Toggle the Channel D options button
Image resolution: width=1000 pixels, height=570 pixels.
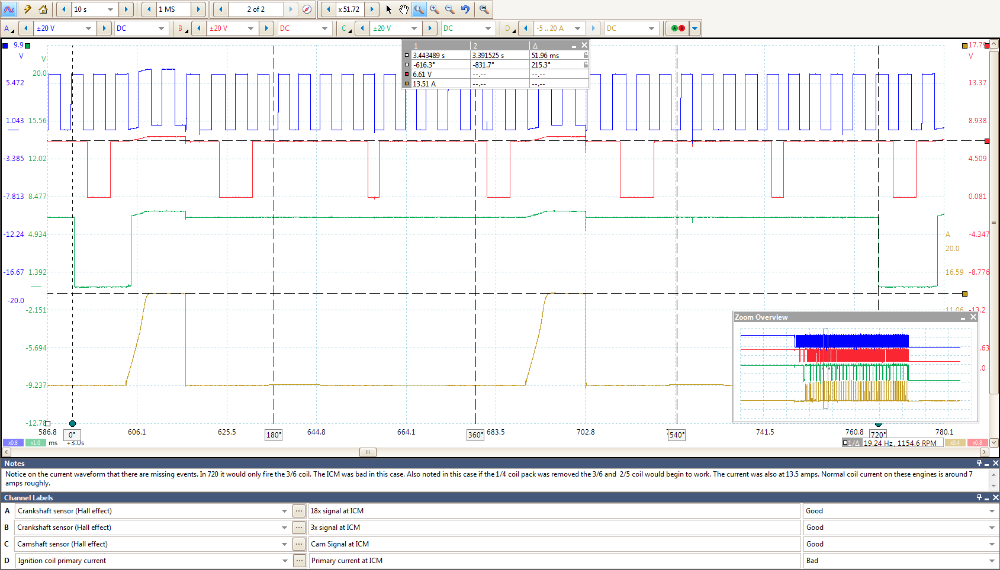click(x=510, y=28)
